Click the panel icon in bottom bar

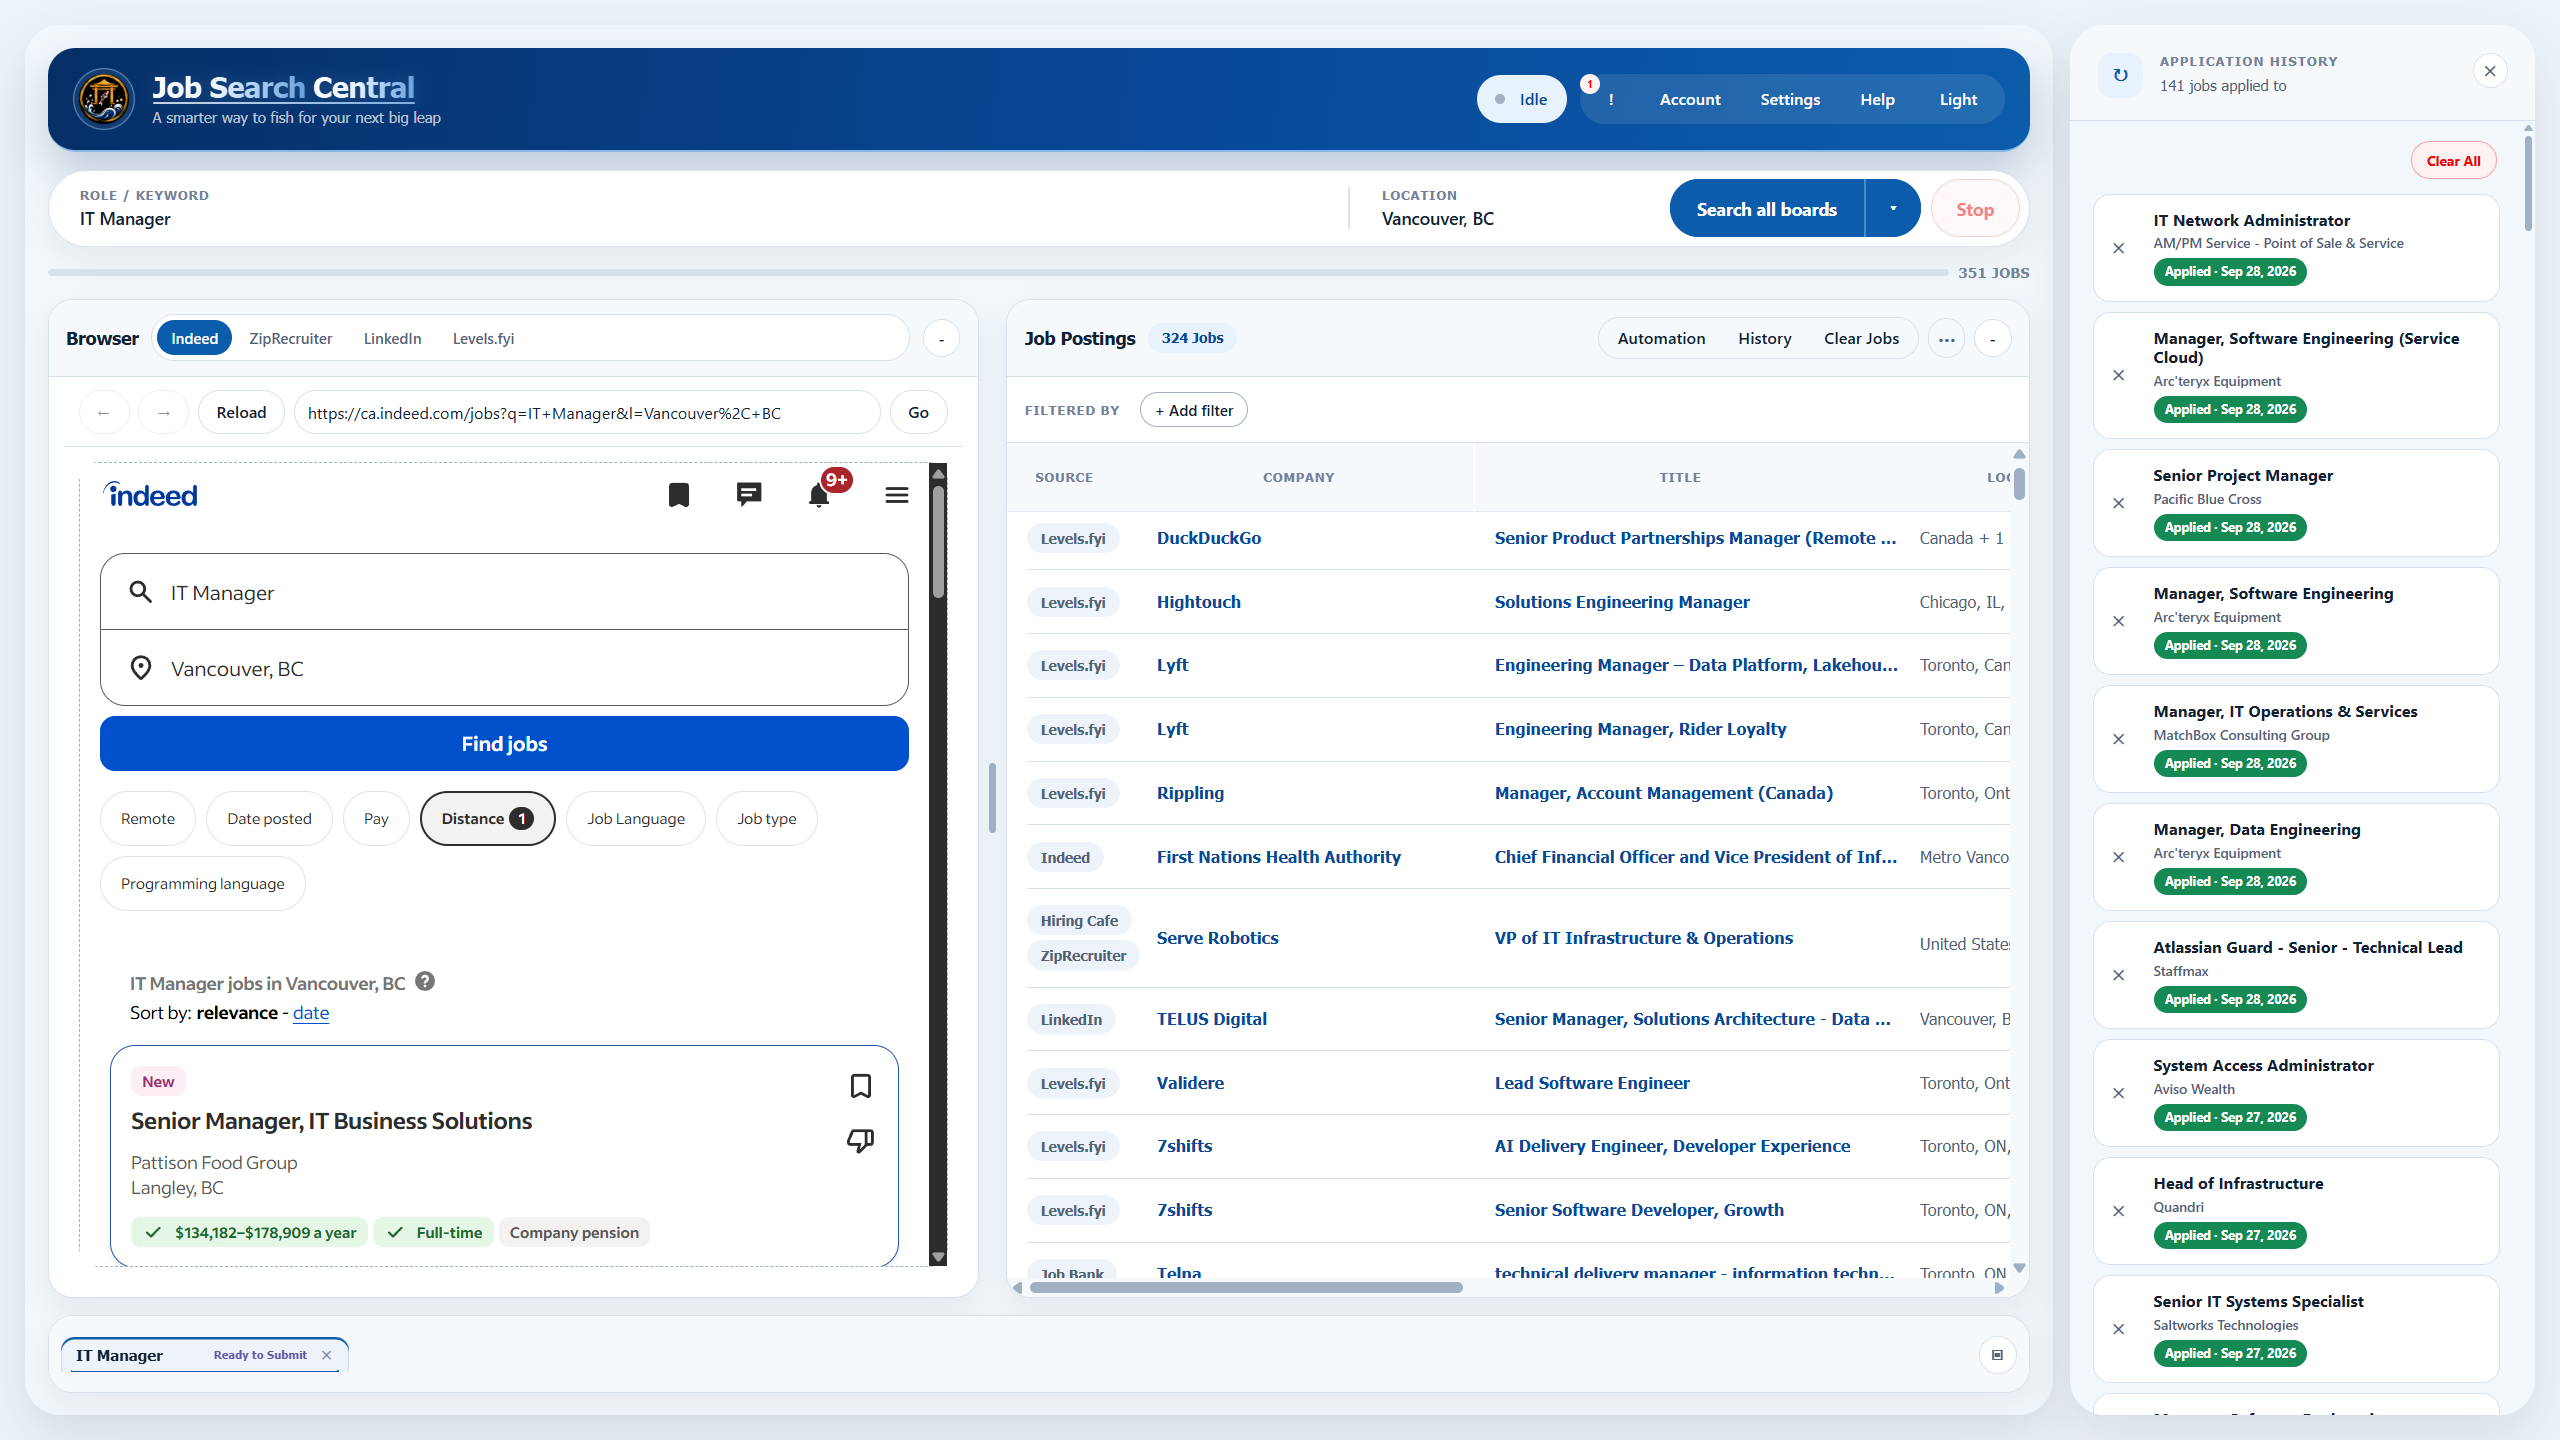[1997, 1355]
